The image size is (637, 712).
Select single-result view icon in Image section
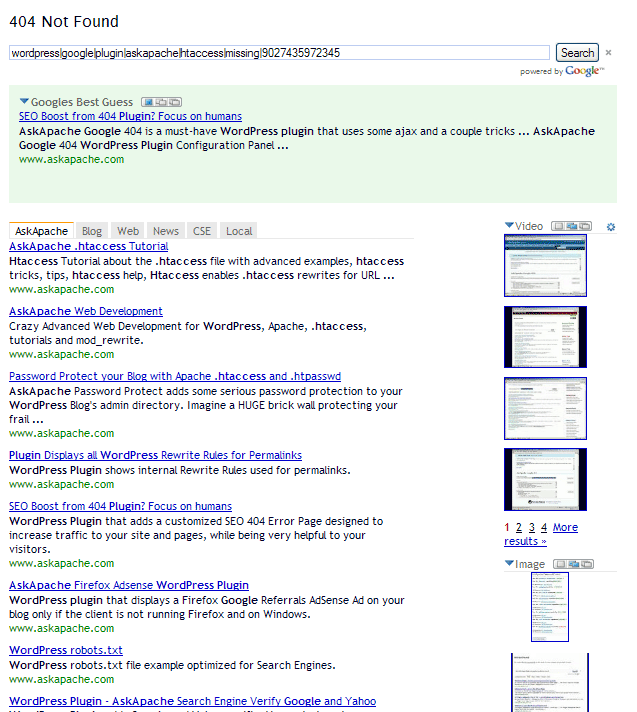tap(561, 564)
